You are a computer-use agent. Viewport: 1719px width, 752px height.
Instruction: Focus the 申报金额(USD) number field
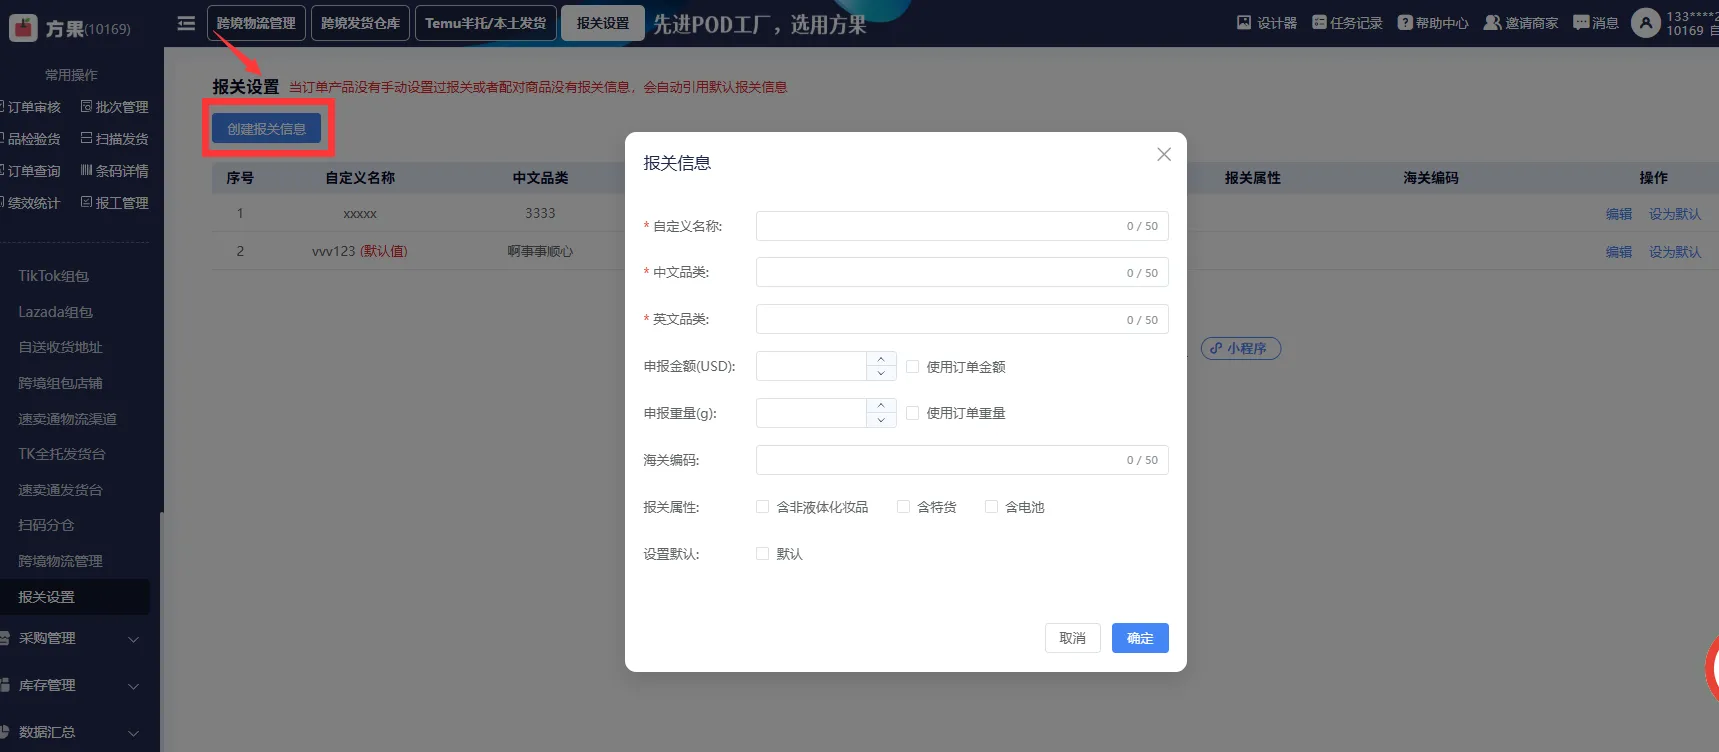point(811,366)
